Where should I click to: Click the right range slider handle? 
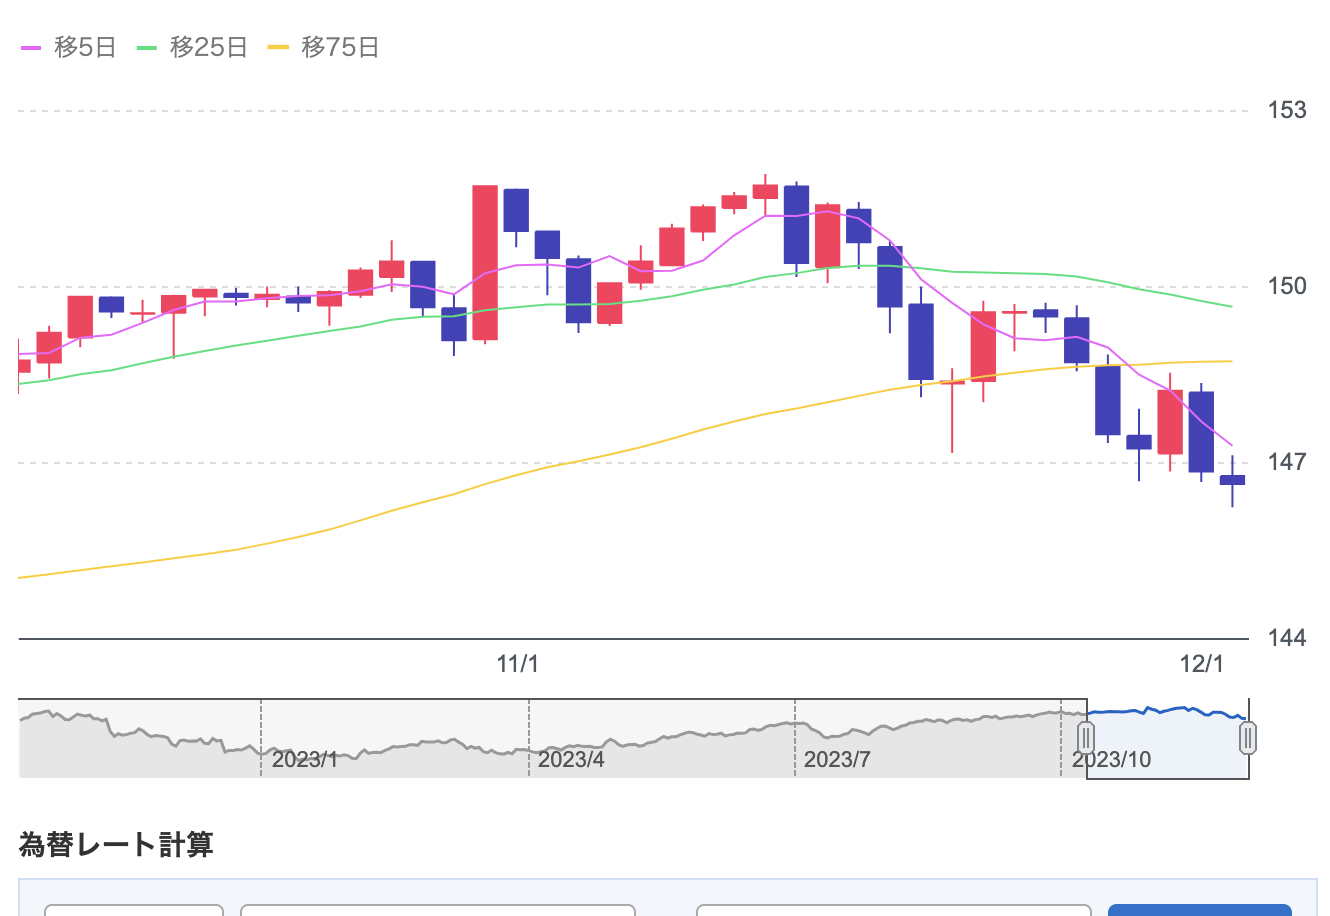(1248, 739)
